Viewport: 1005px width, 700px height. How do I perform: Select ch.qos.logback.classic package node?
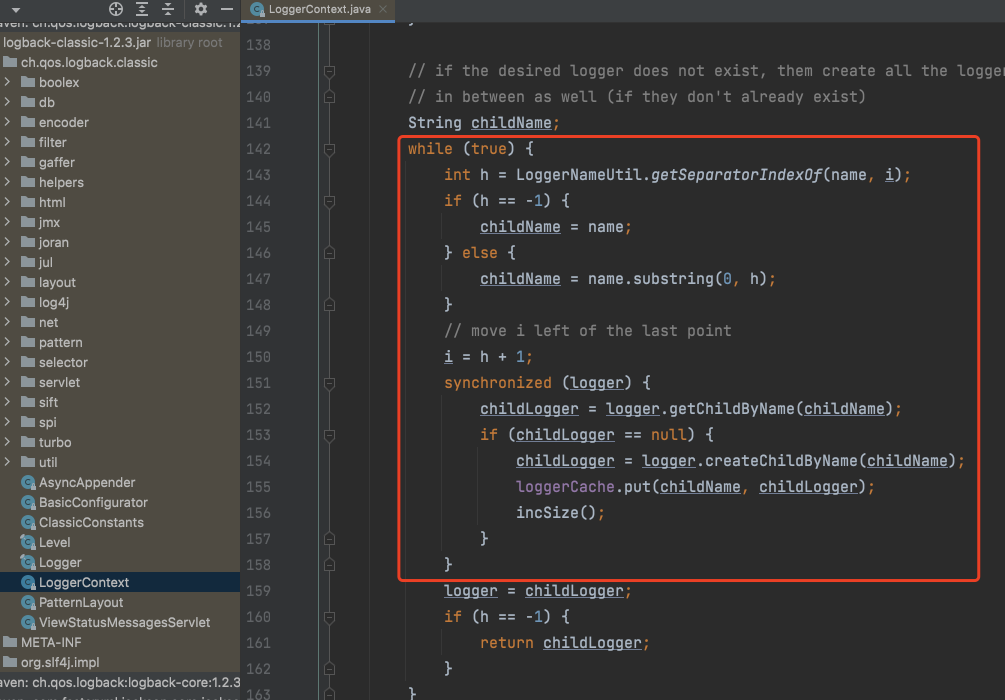point(89,62)
